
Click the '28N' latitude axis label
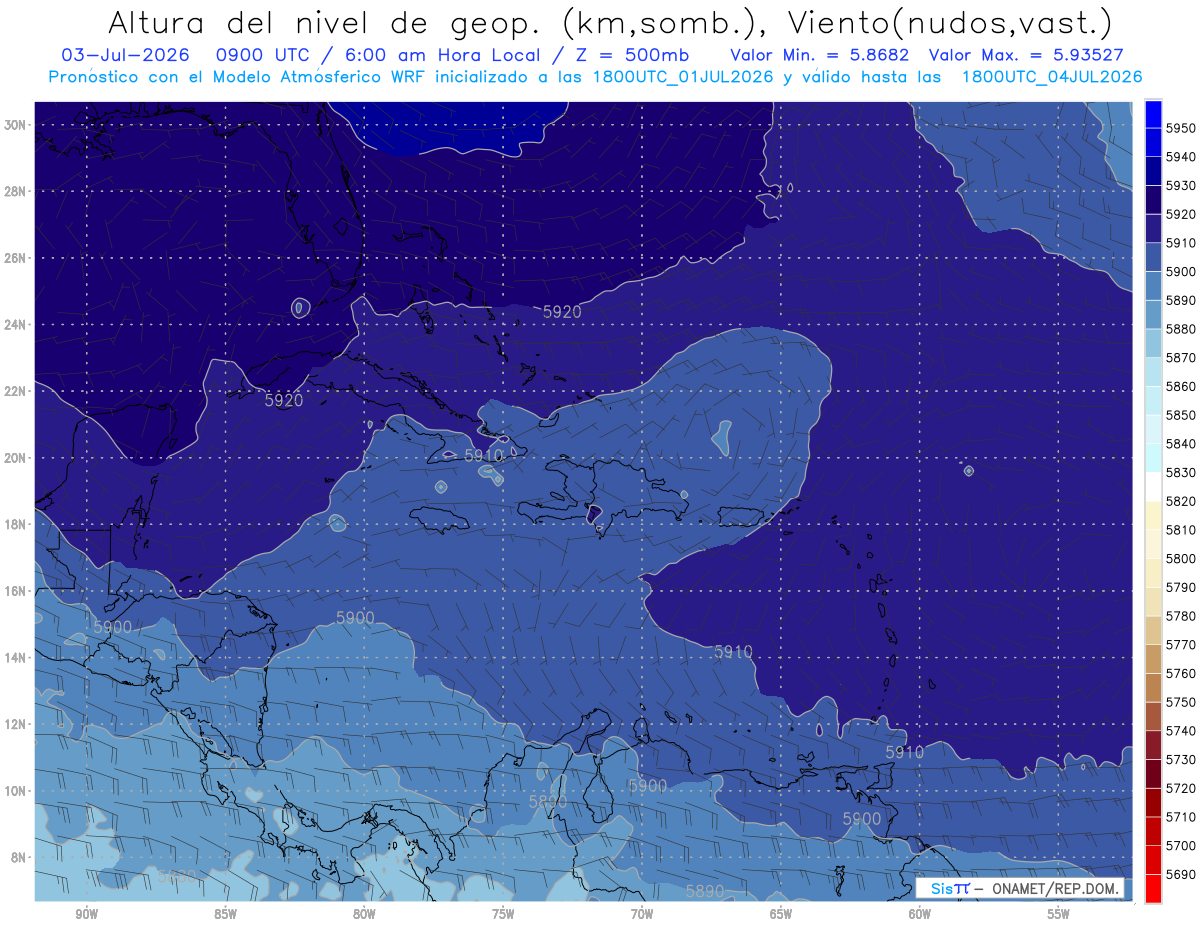[15, 191]
